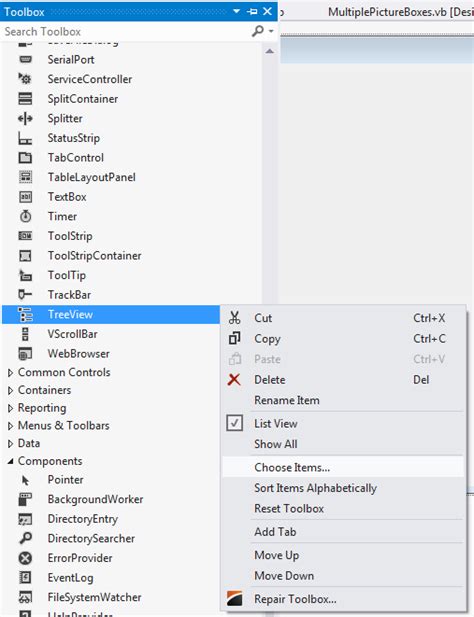
Task: Close the Toolbox panel
Action: click(x=267, y=11)
